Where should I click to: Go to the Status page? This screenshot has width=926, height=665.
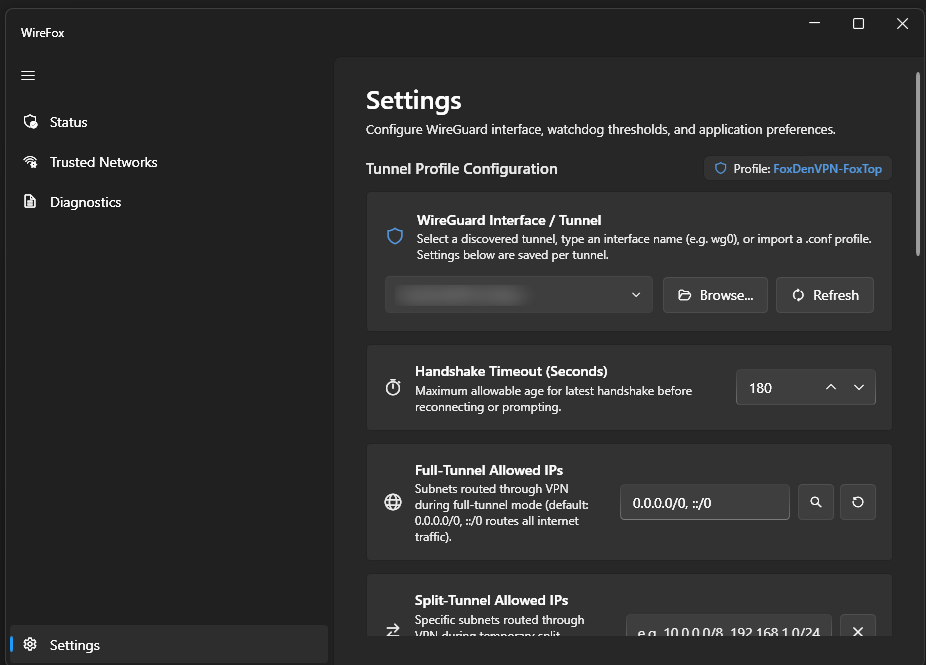pyautogui.click(x=169, y=122)
